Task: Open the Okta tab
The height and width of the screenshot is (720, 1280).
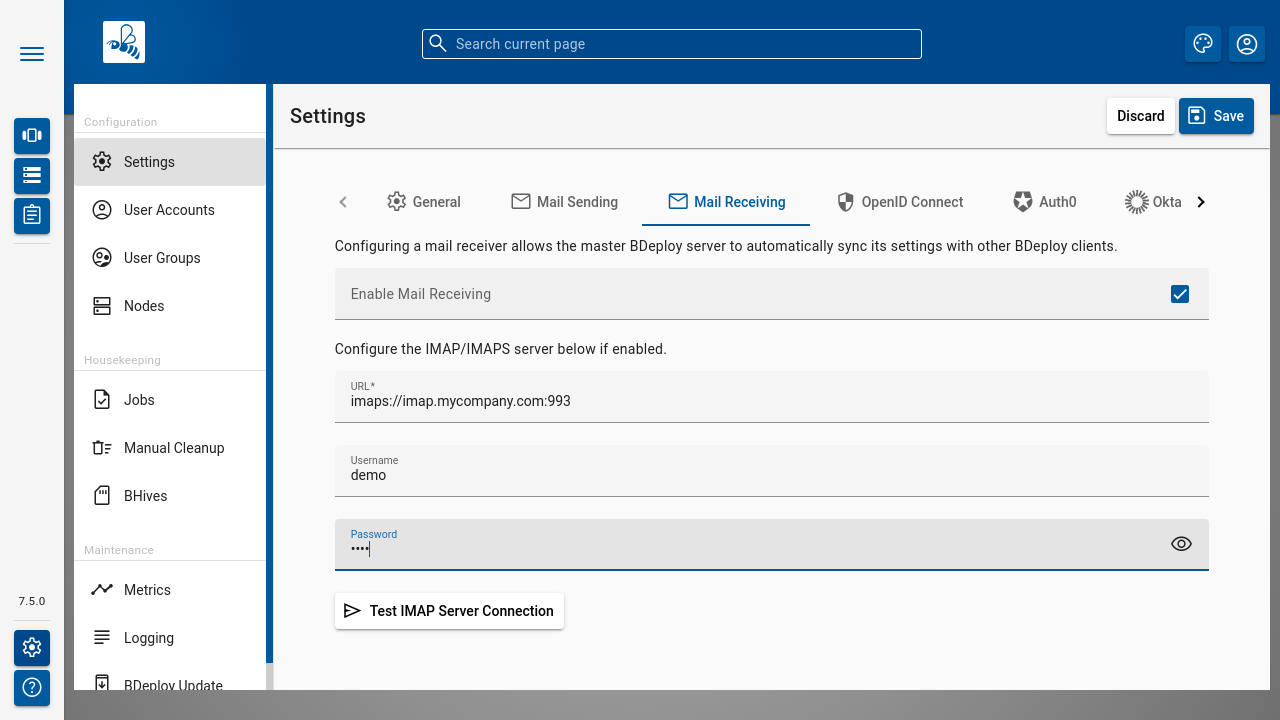Action: coord(1153,202)
